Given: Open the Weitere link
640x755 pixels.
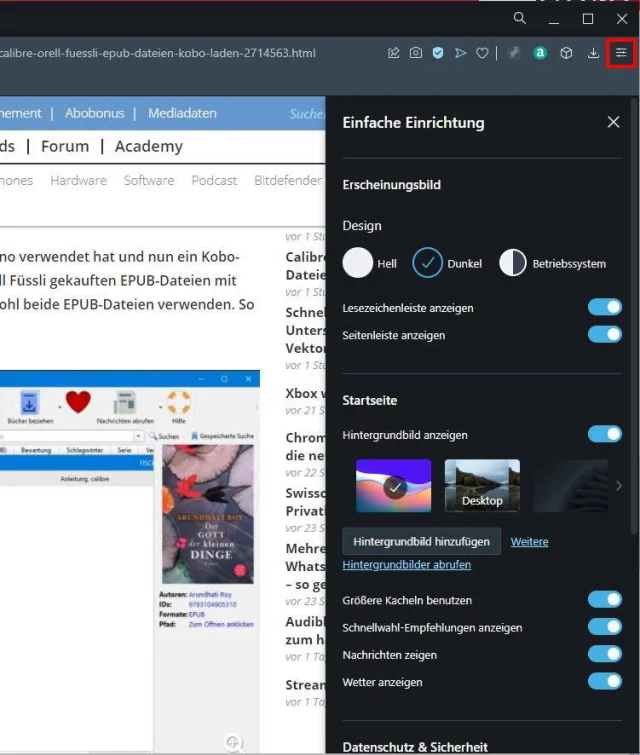Looking at the screenshot, I should (x=529, y=542).
